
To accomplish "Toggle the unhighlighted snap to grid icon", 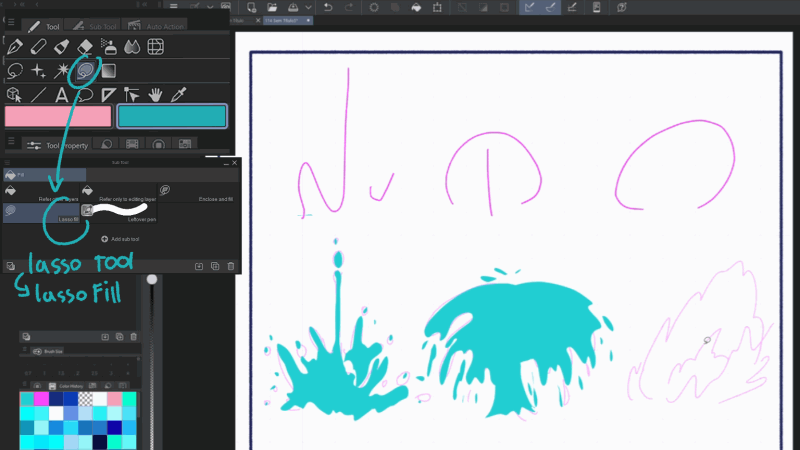I will pos(572,7).
